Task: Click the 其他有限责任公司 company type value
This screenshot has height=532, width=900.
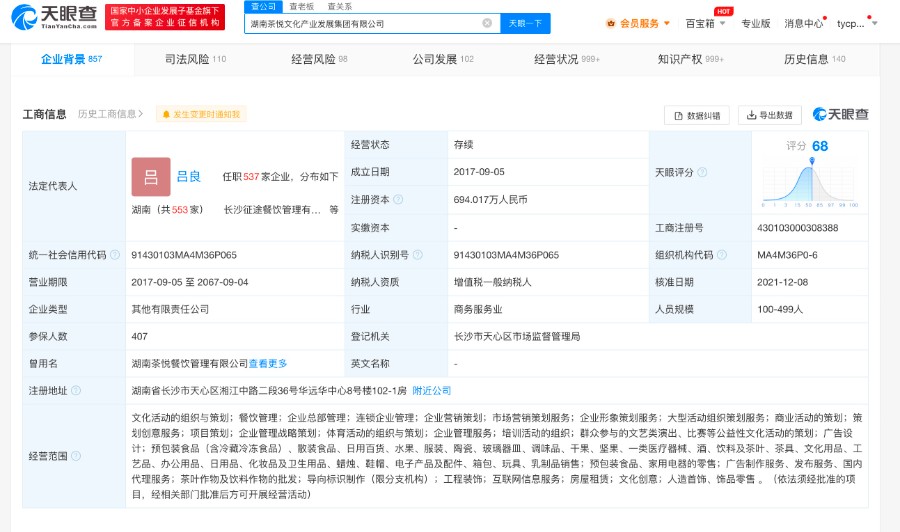Action: pyautogui.click(x=170, y=309)
